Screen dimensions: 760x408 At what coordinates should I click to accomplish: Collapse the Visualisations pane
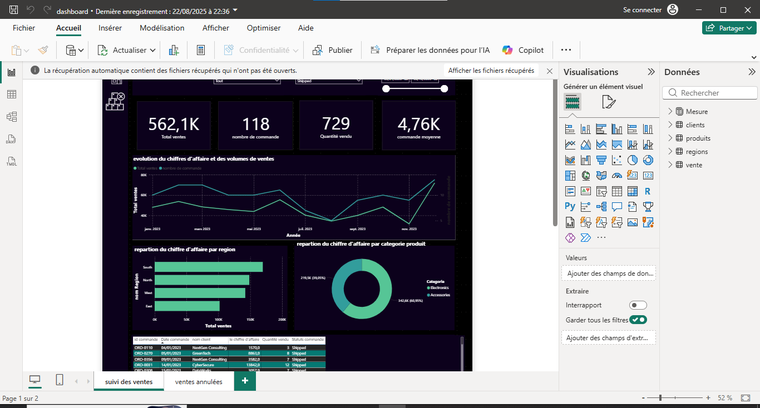click(651, 72)
